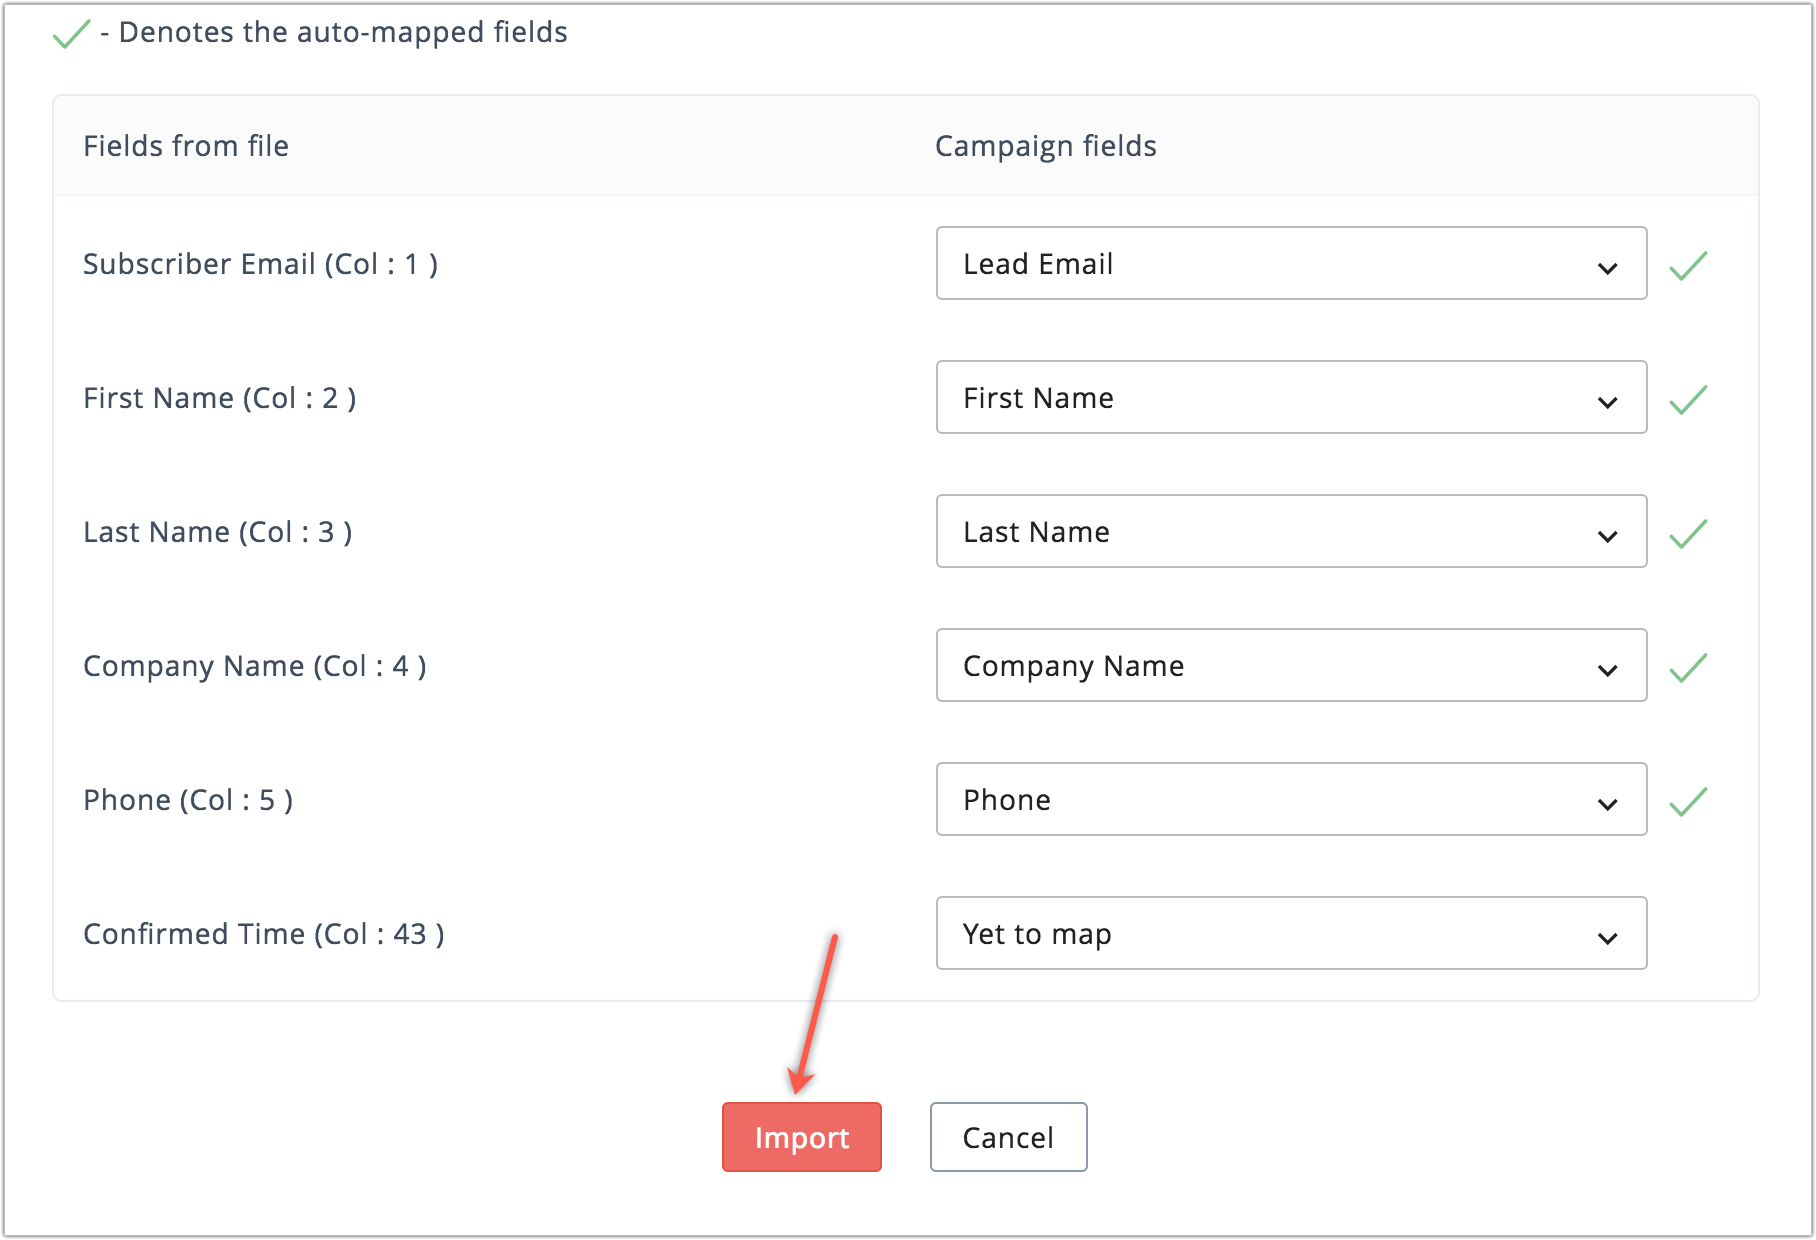Screen dimensions: 1816x1240
Task: Click the Fields from file column header
Action: click(x=186, y=146)
